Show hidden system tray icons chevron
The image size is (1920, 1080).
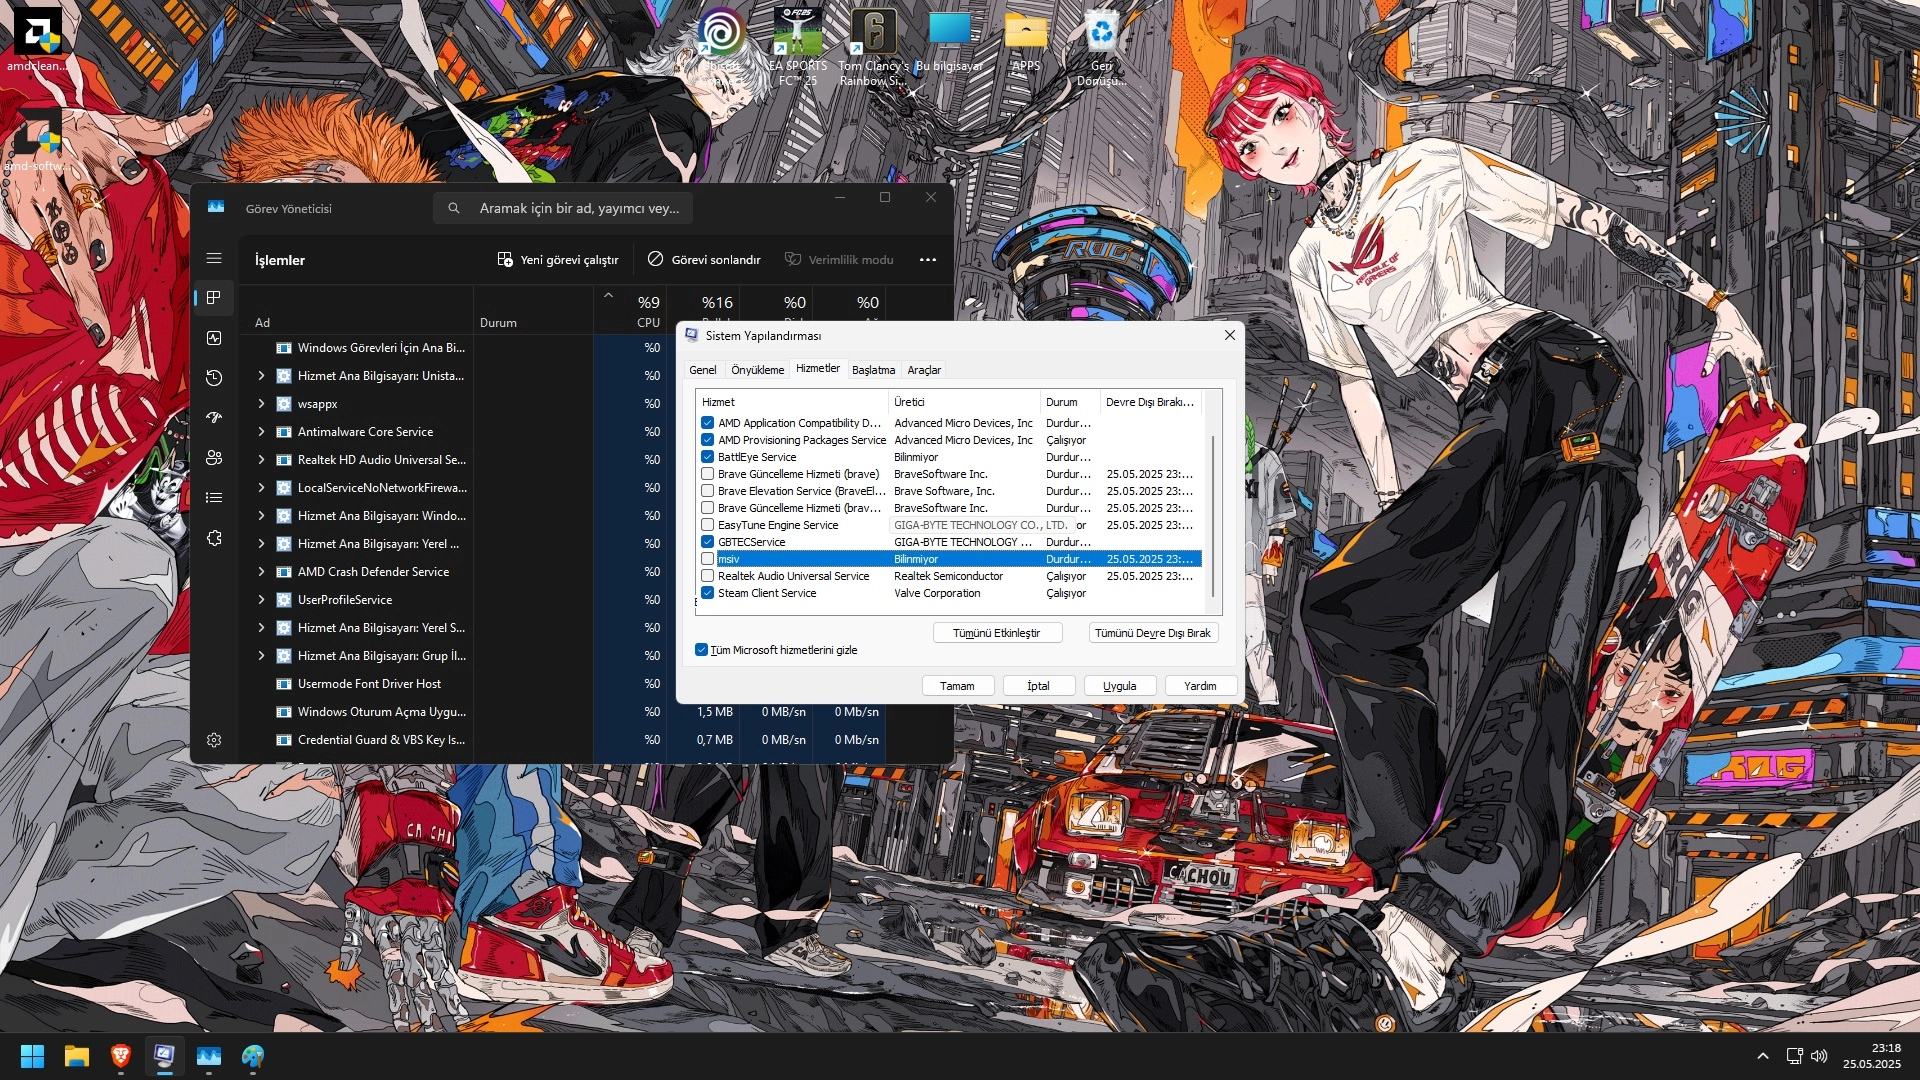[1763, 1056]
